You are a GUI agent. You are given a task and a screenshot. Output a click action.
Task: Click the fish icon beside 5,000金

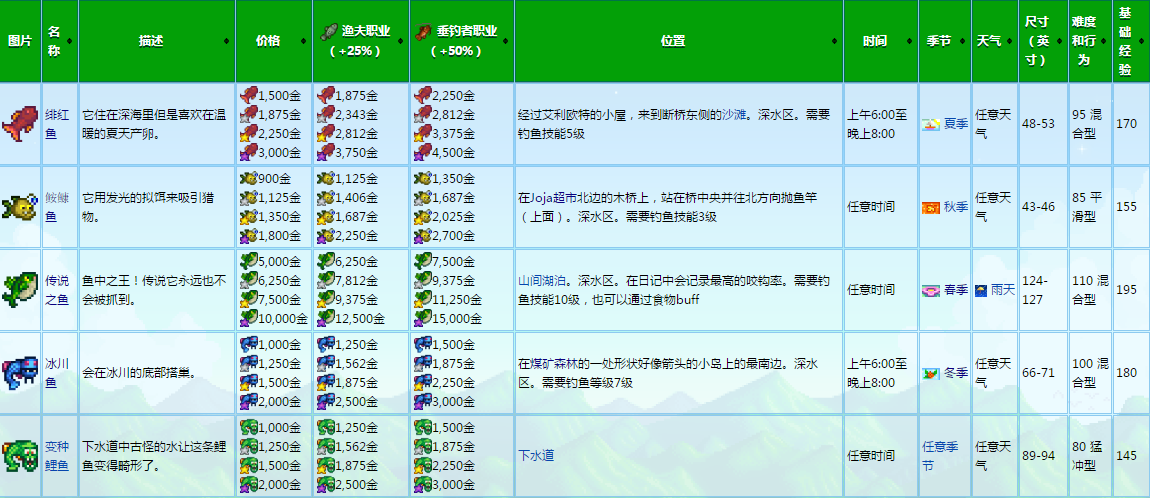248,261
